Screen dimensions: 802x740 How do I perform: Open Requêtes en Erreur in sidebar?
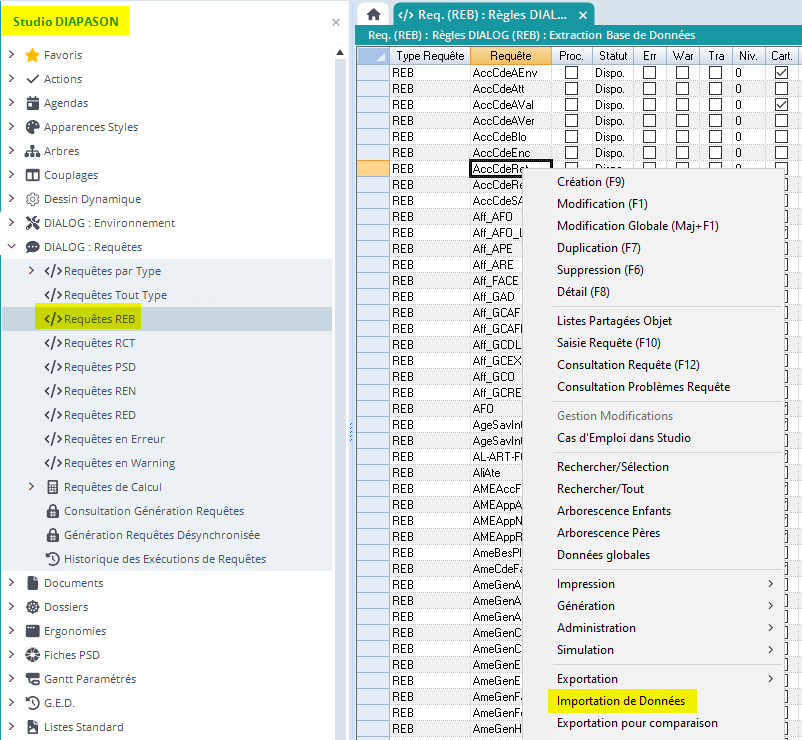click(114, 439)
